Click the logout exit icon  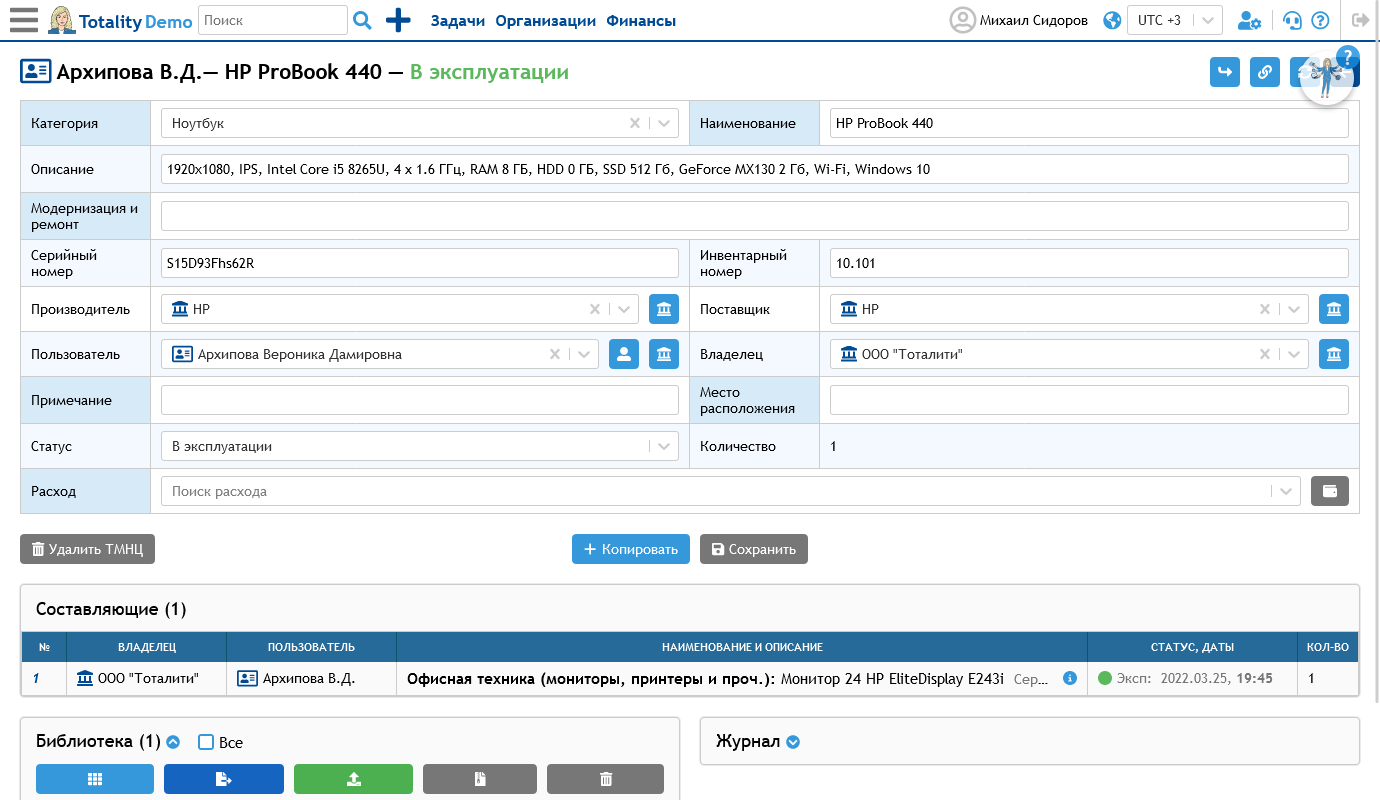click(x=1360, y=20)
